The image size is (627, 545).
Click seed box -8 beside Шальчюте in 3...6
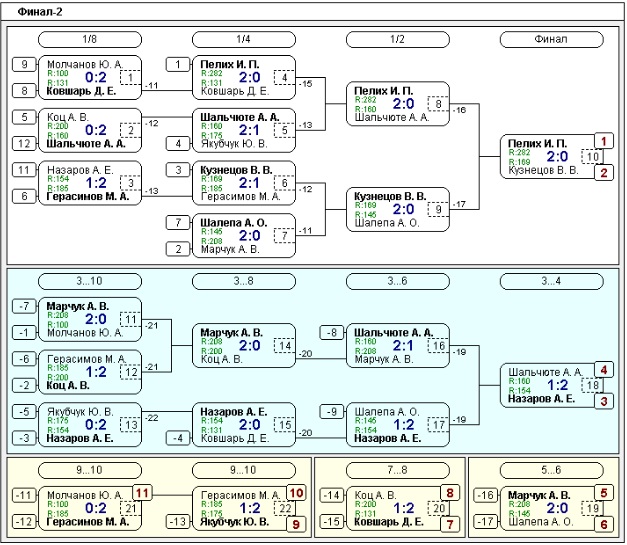point(332,333)
